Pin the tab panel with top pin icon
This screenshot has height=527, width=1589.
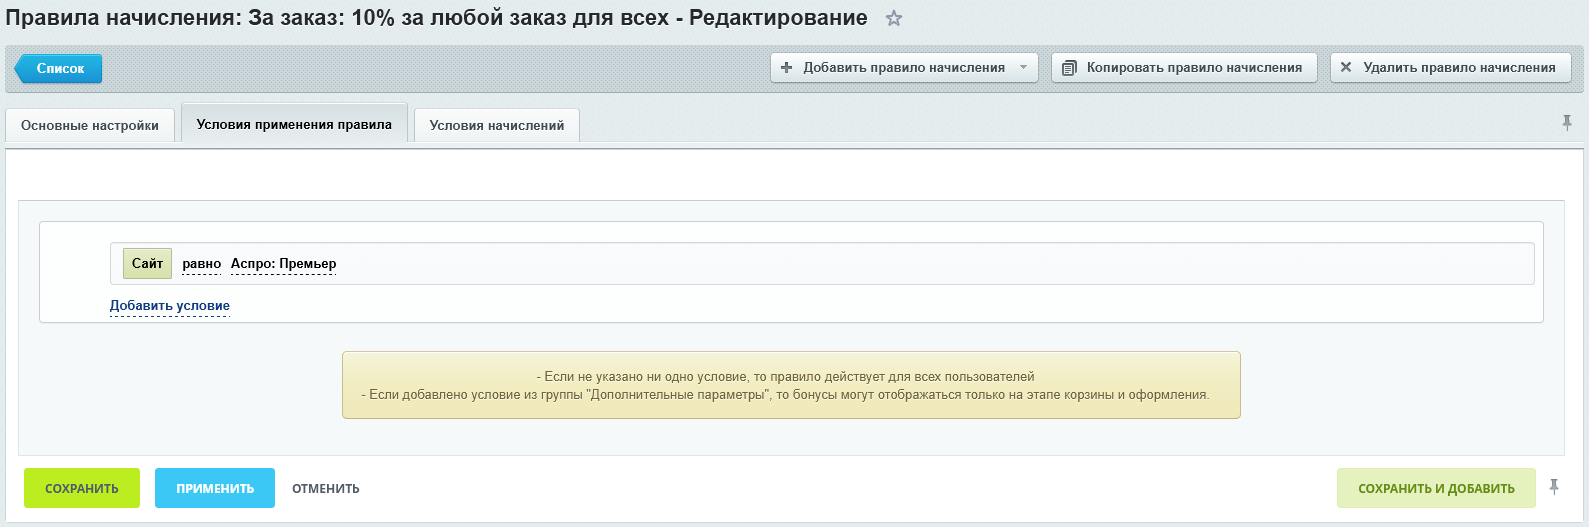point(1567,123)
